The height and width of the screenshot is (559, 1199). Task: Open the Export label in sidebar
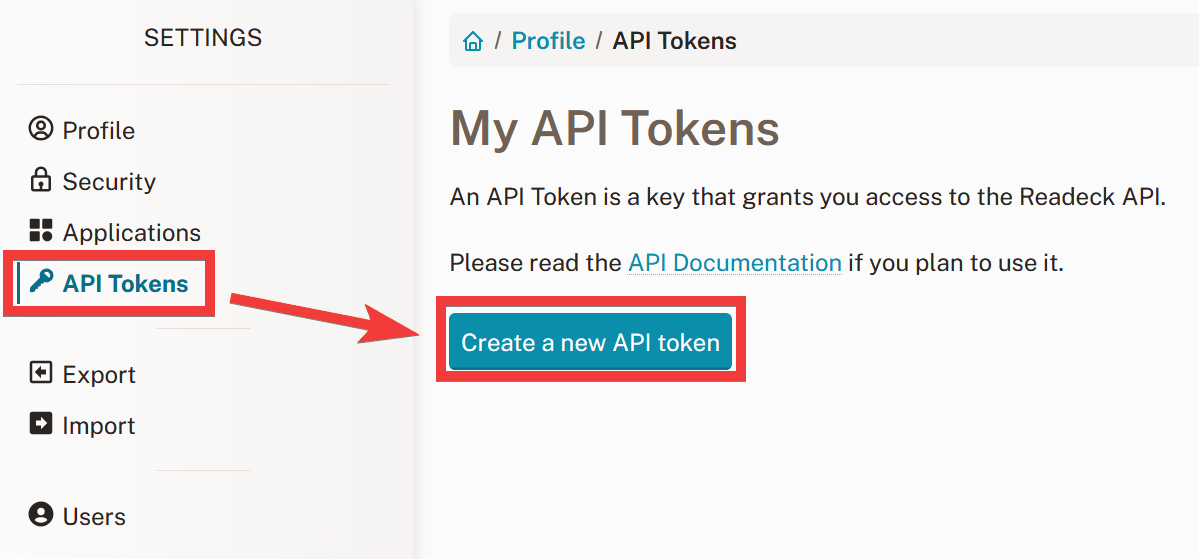point(99,375)
